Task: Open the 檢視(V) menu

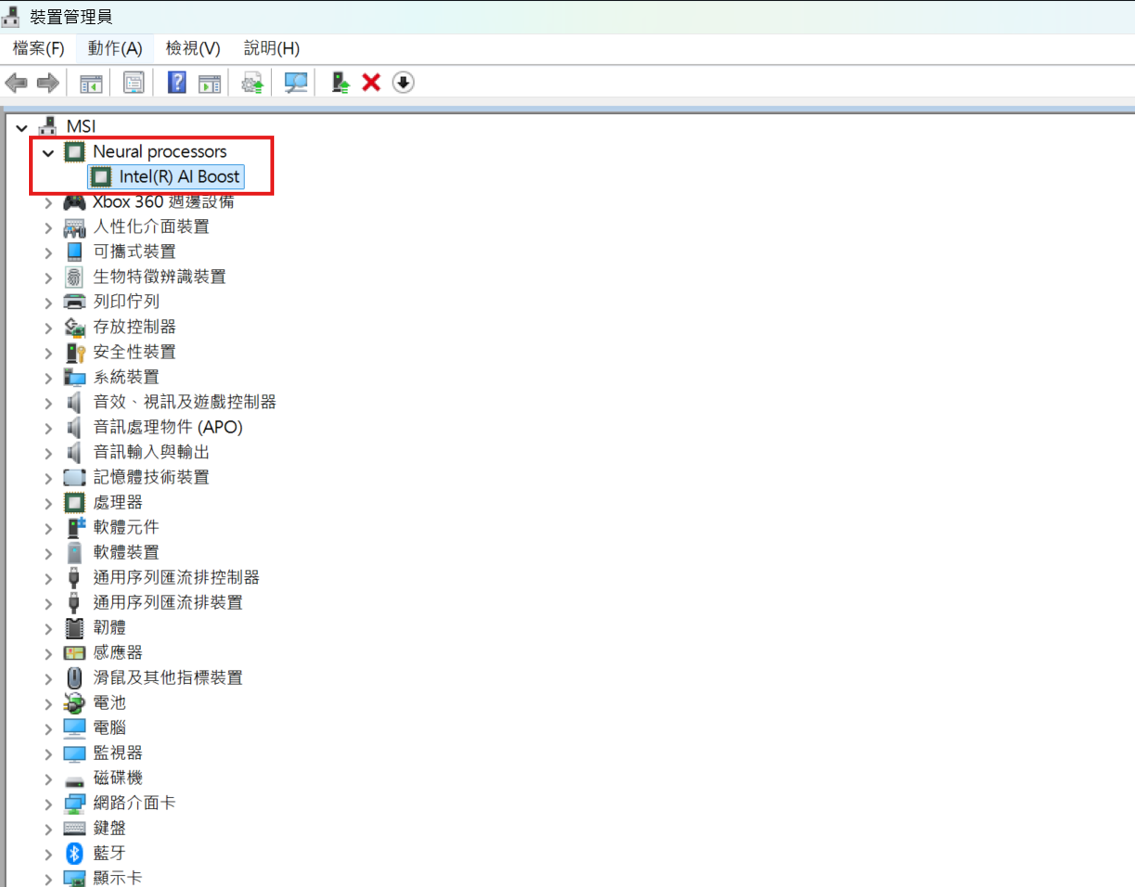Action: coord(192,48)
